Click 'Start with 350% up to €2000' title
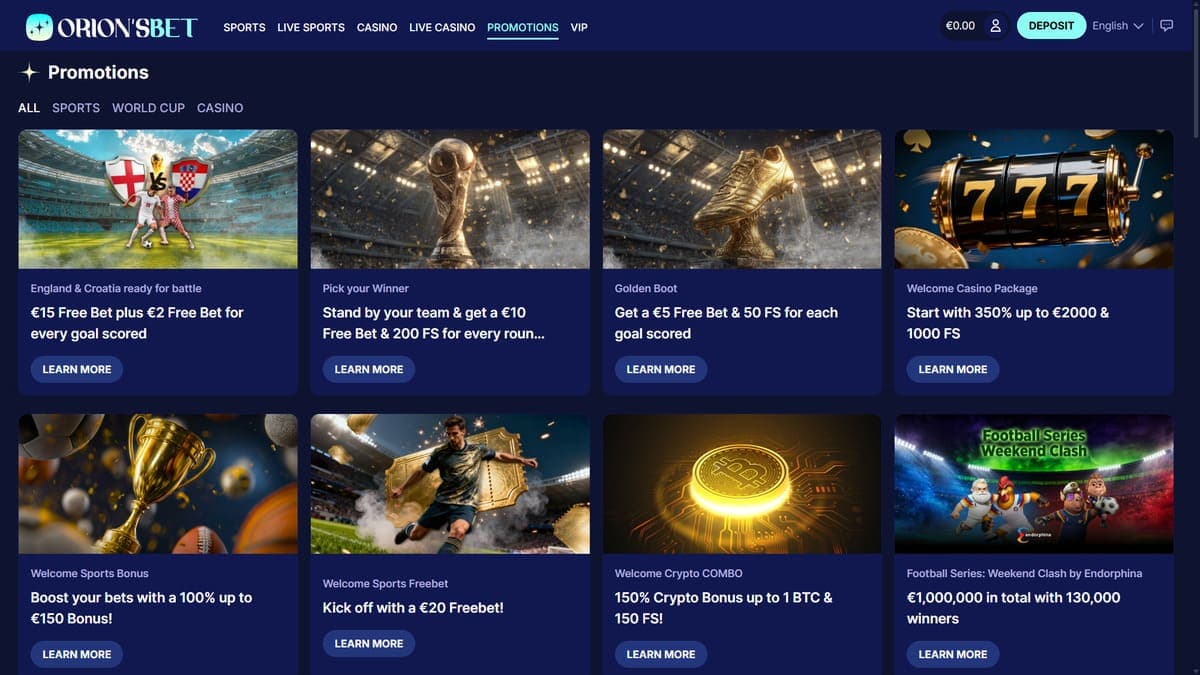Screen dimensions: 1200x675 point(1008,323)
